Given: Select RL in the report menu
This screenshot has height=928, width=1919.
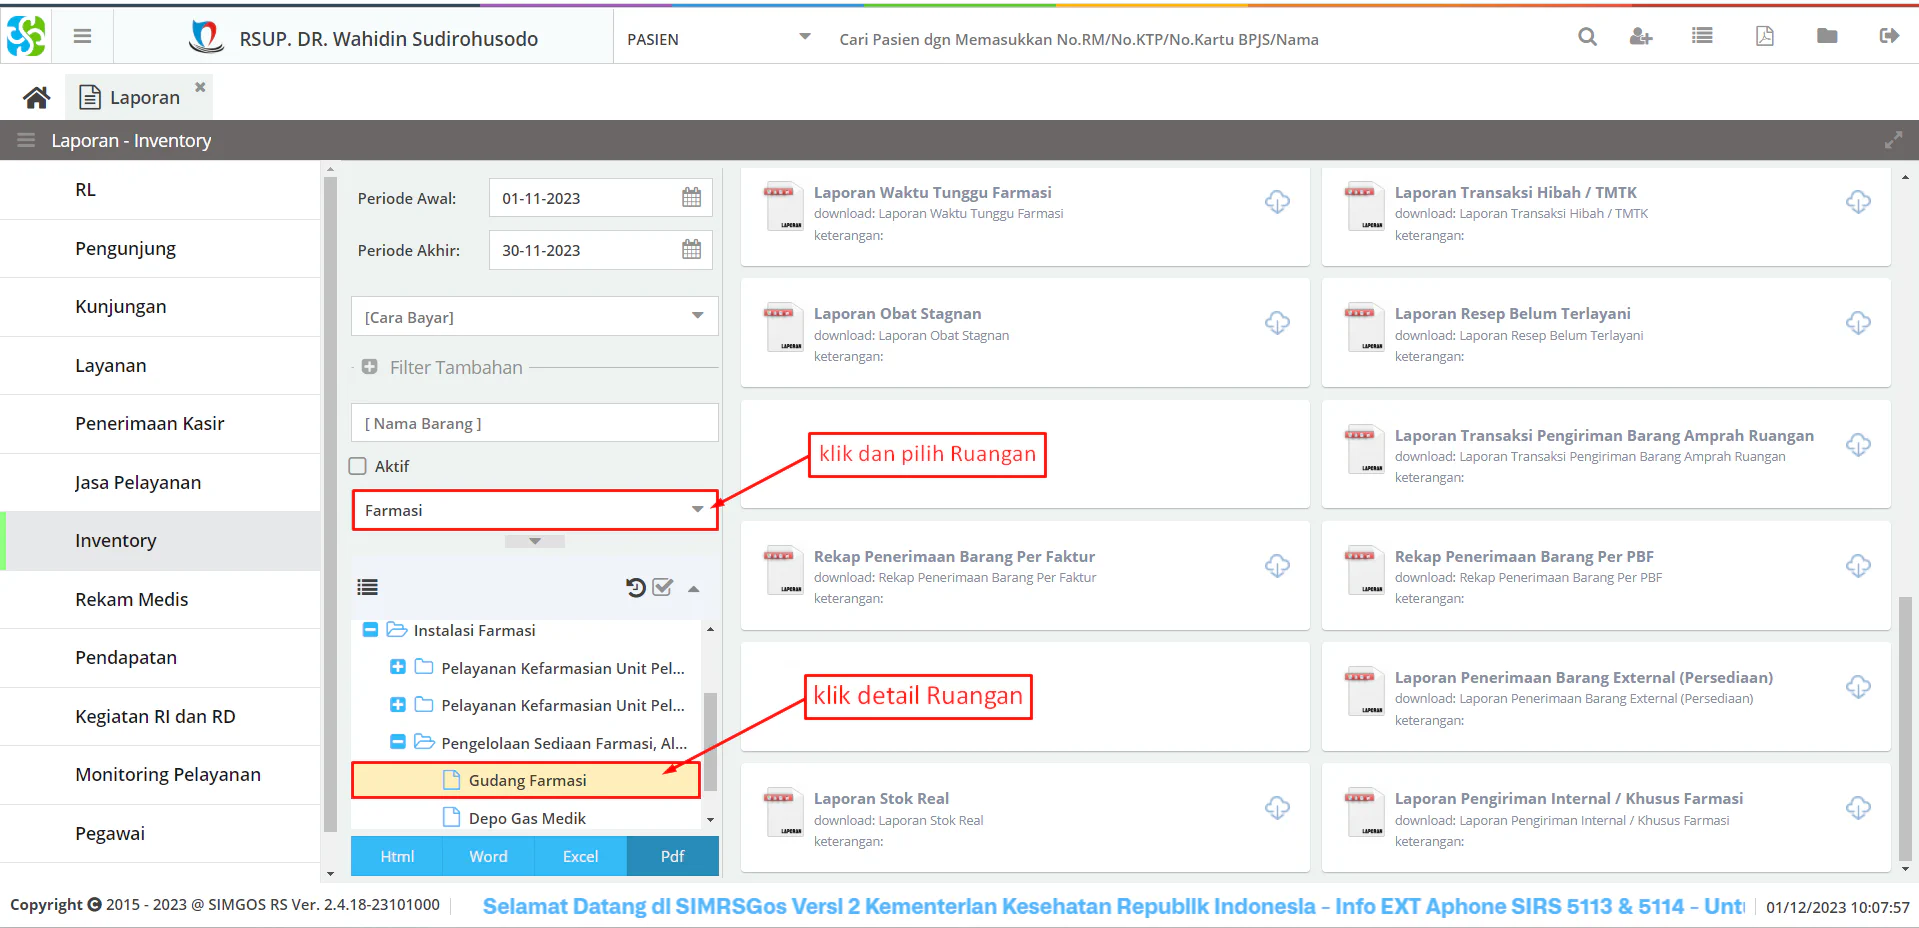Looking at the screenshot, I should [160, 190].
